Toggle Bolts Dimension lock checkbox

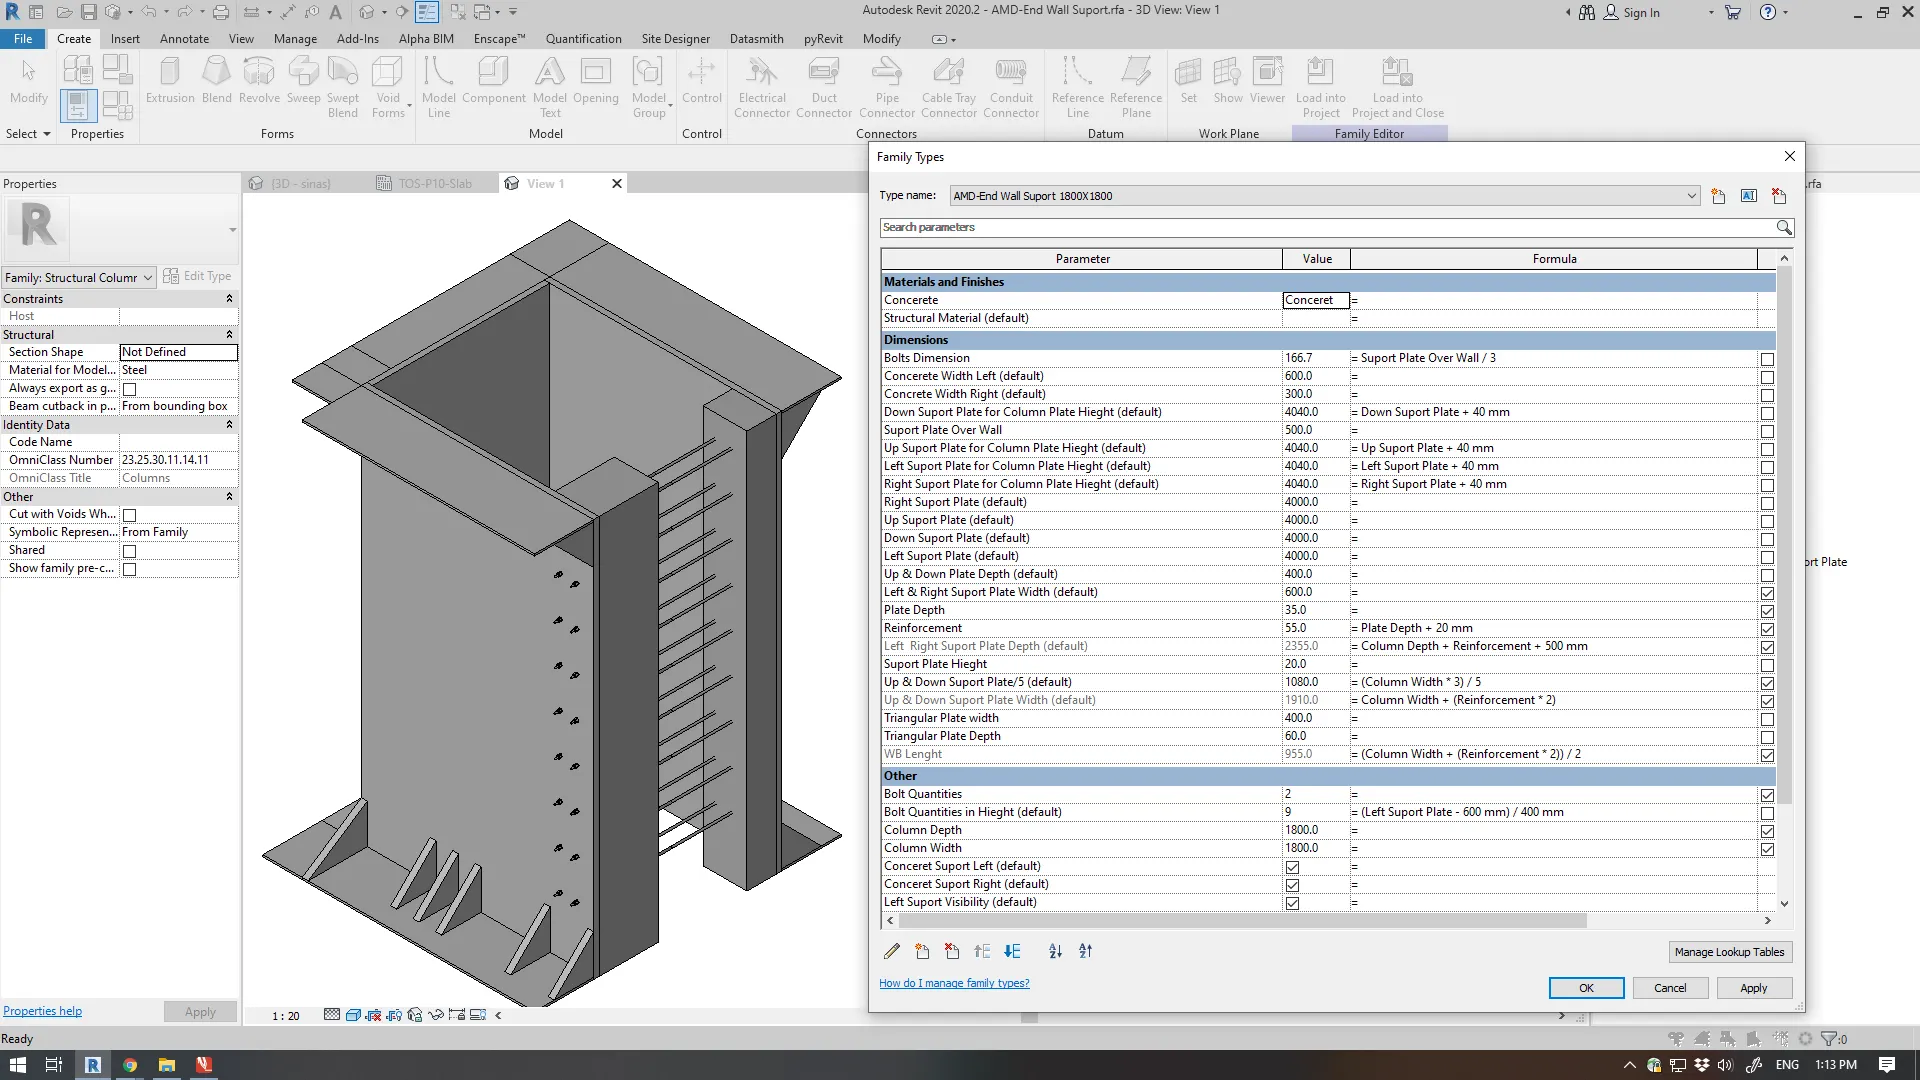(1767, 359)
